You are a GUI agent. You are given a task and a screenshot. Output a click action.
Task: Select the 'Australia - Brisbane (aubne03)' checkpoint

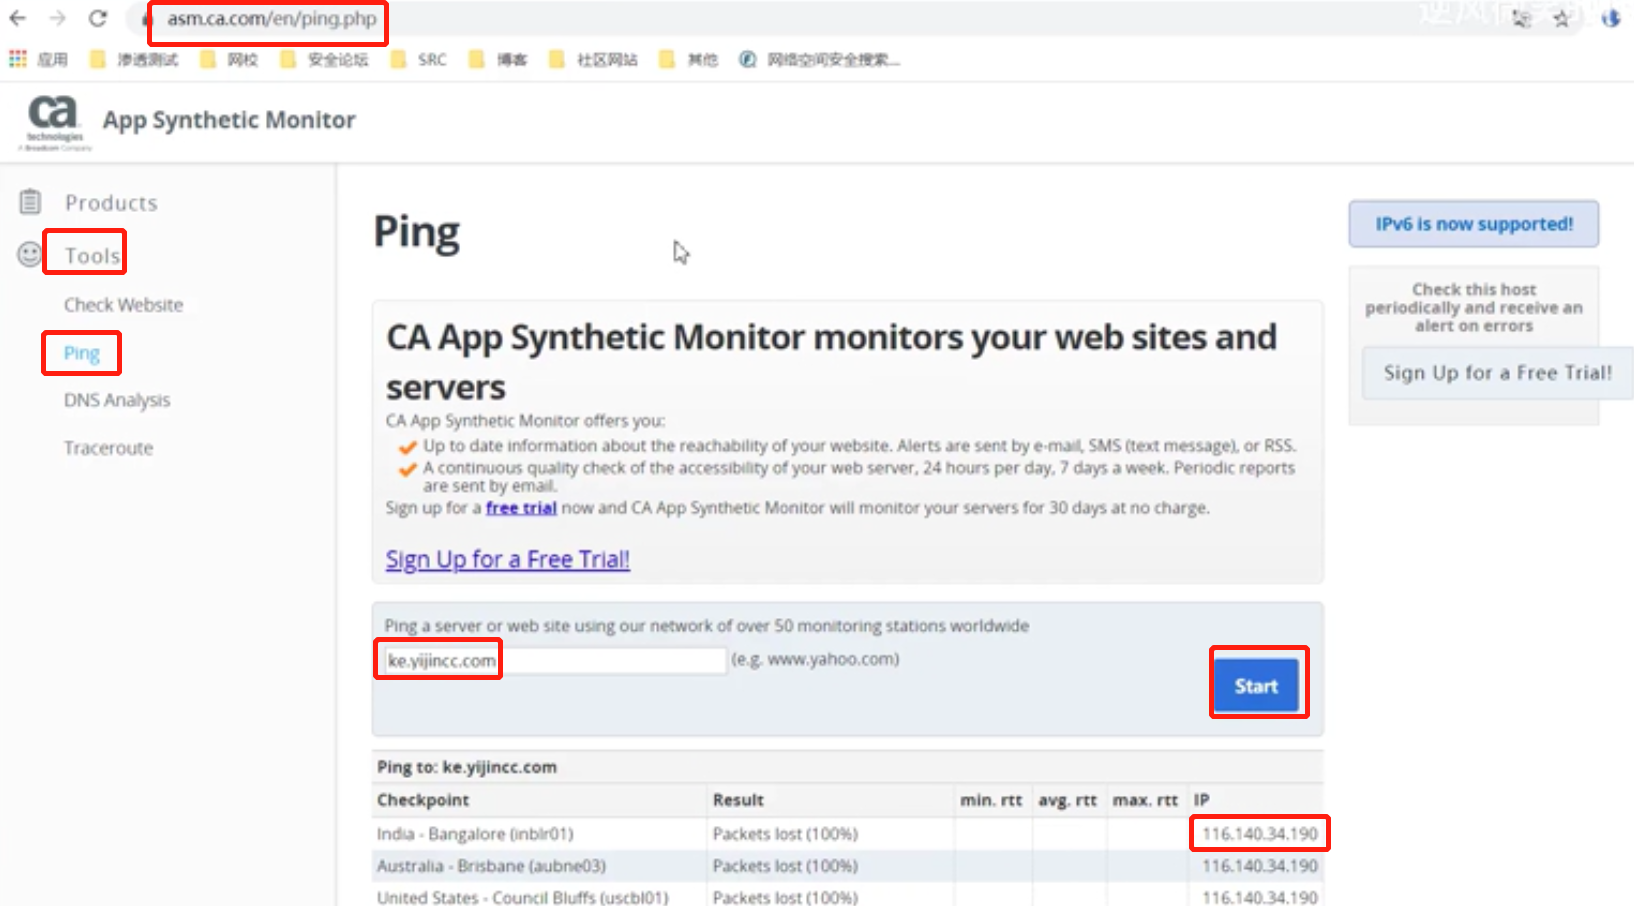tap(491, 866)
